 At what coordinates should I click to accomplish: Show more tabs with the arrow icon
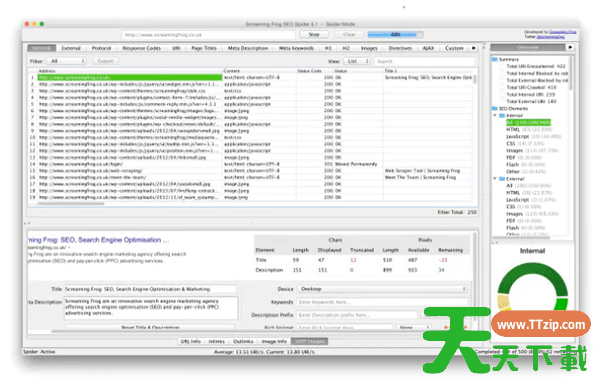[474, 48]
